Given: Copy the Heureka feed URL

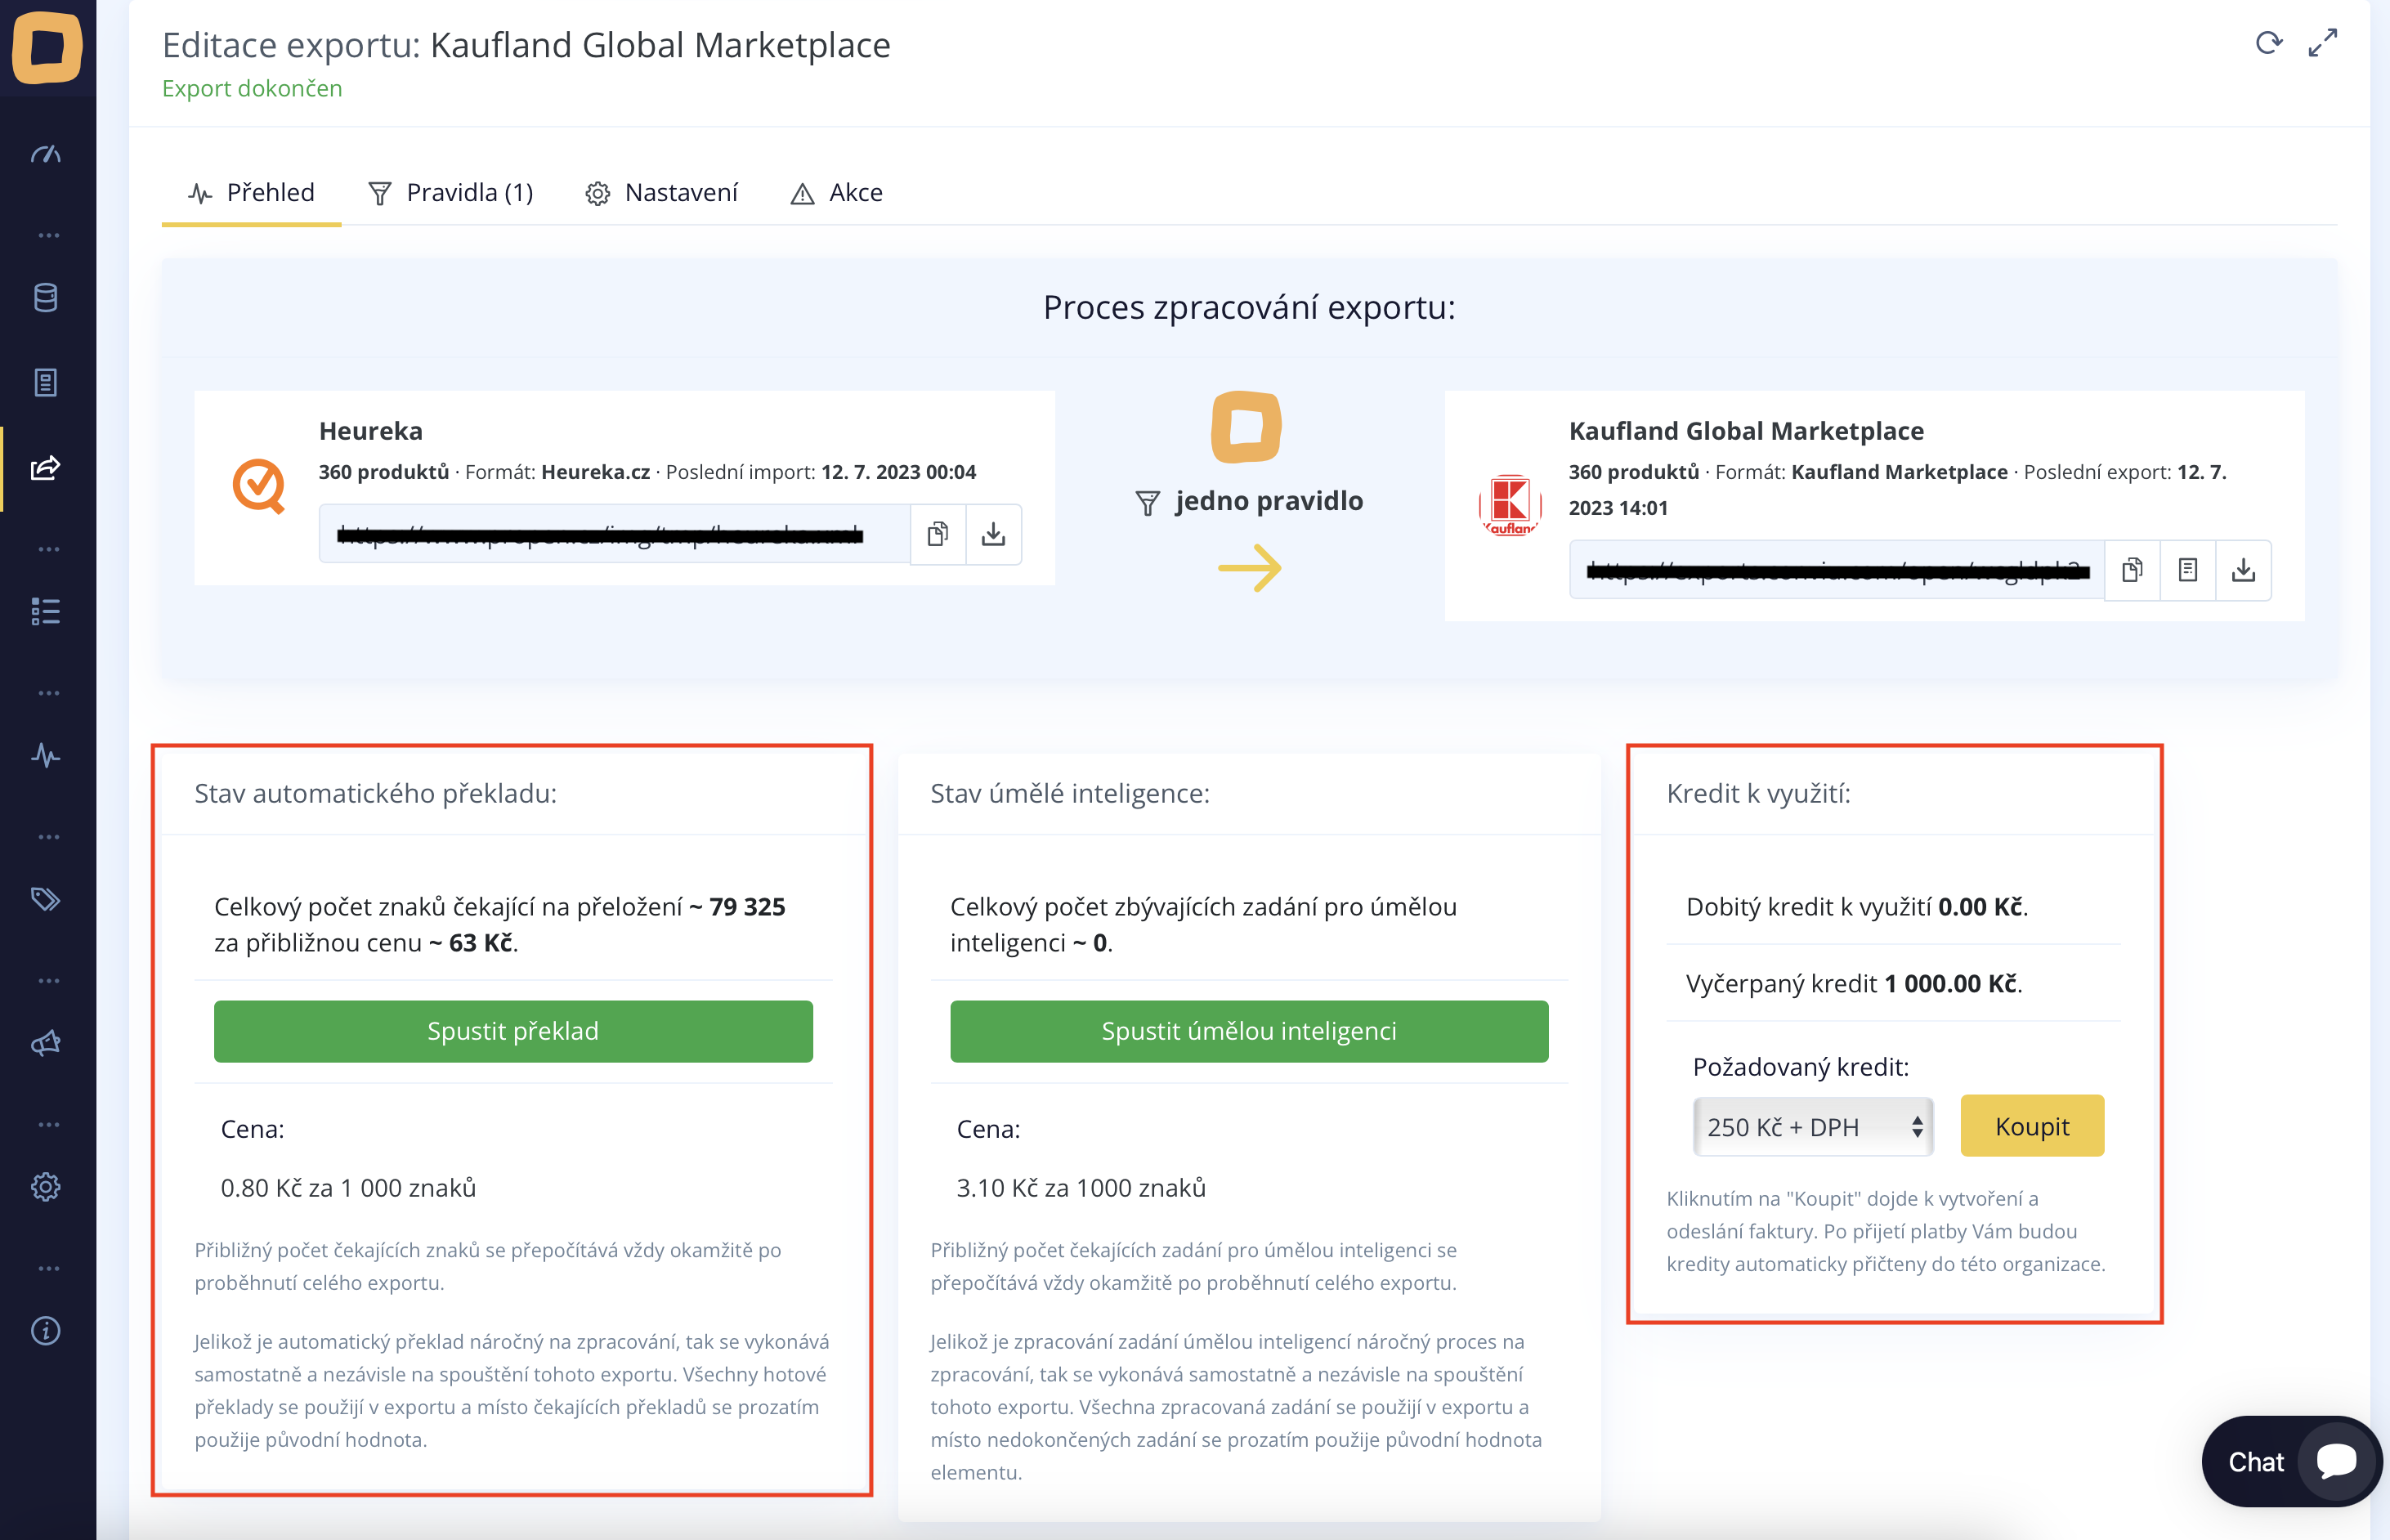Looking at the screenshot, I should coord(937,534).
